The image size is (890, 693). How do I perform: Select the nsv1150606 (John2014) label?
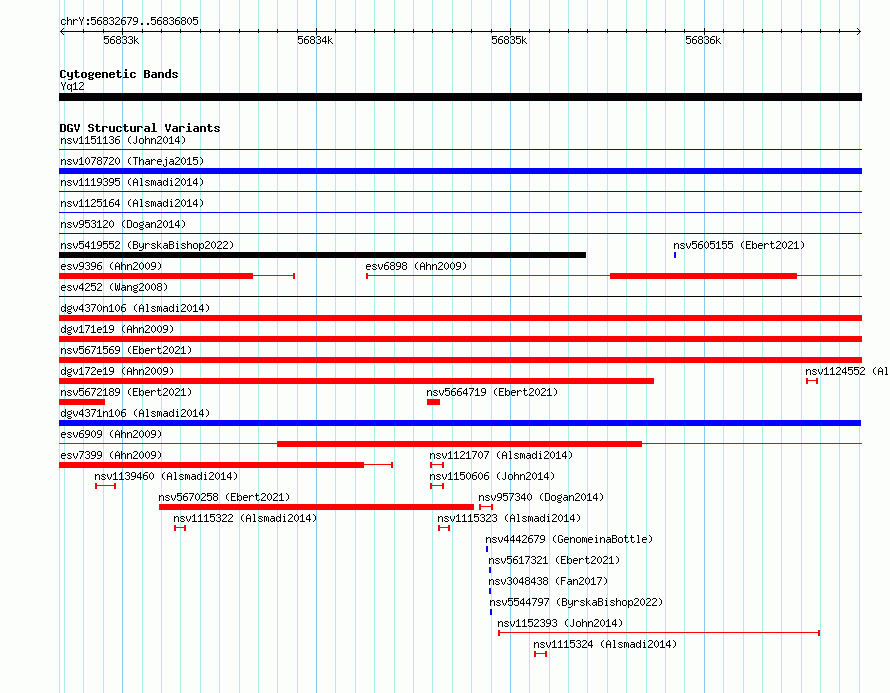tap(492, 476)
